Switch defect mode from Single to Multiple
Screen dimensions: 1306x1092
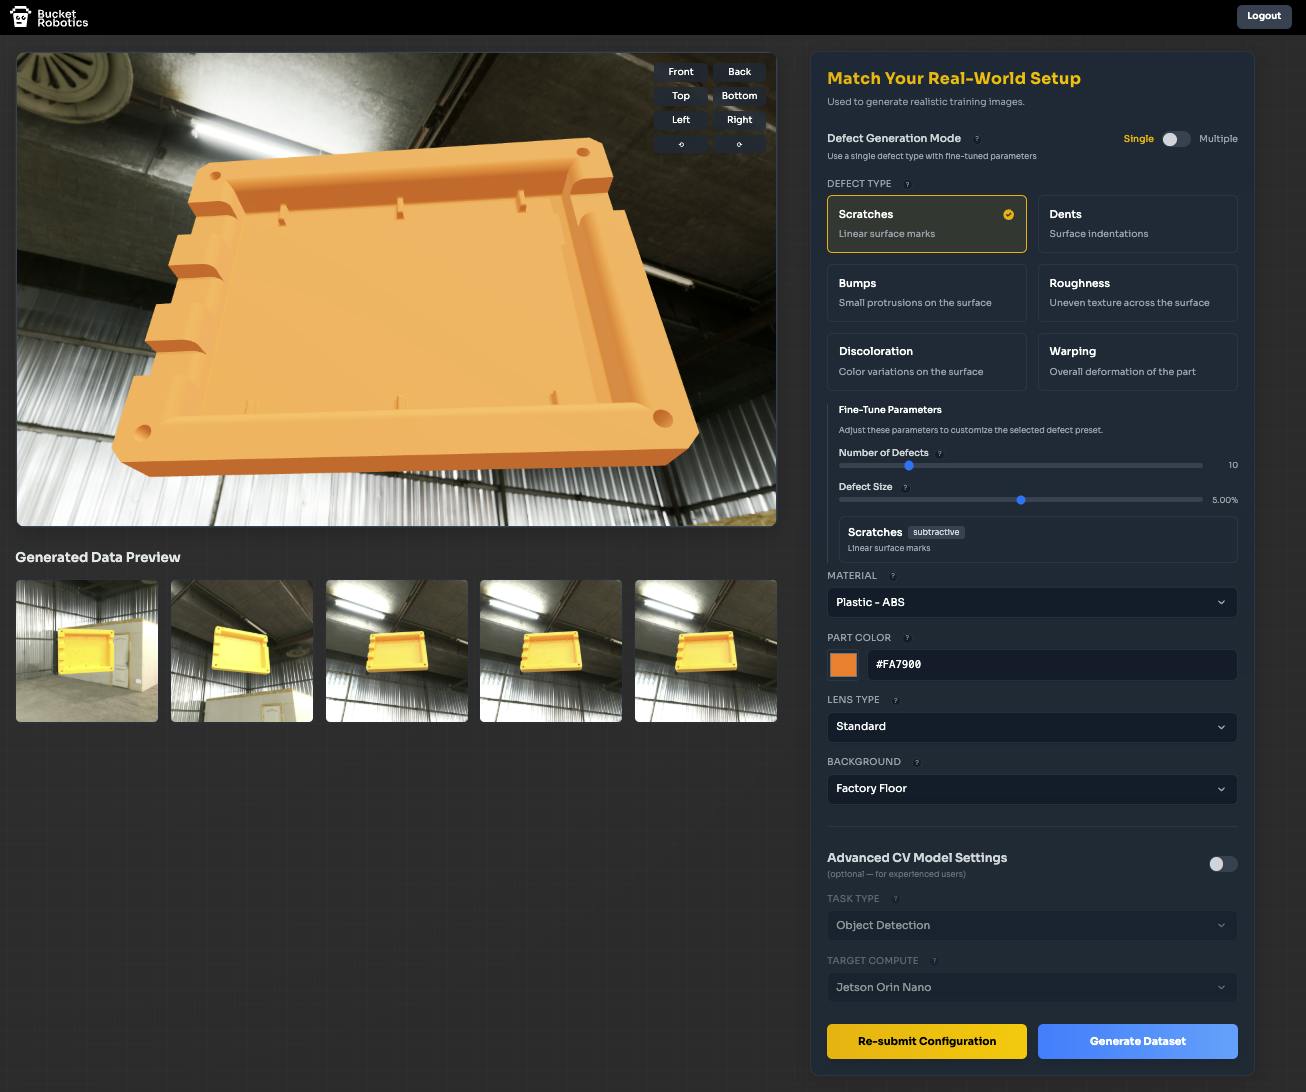(x=1175, y=139)
